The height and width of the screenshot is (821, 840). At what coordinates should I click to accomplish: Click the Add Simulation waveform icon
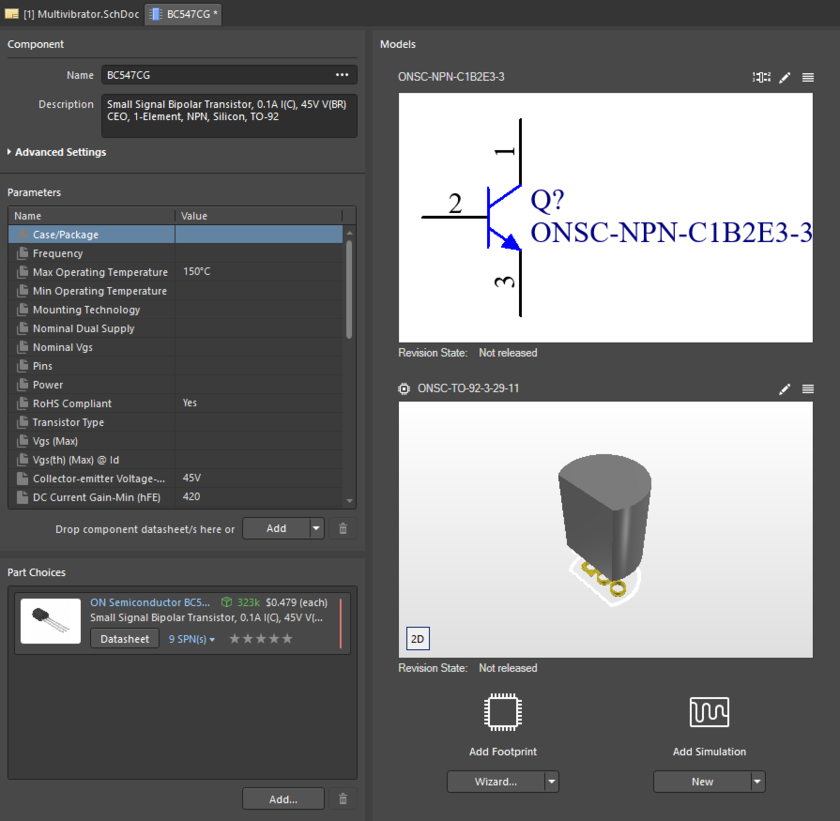(x=709, y=712)
